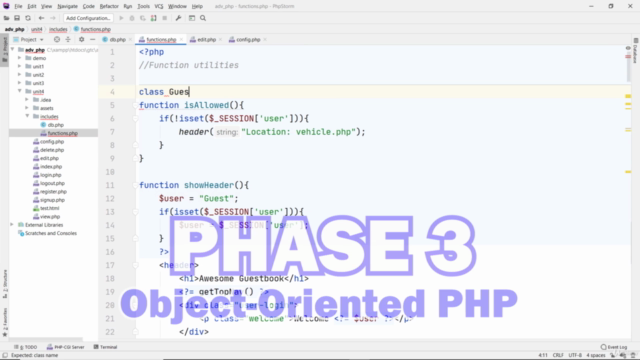640x360 pixels.
Task: Expand the unit1 folder
Action: (x=20, y=66)
